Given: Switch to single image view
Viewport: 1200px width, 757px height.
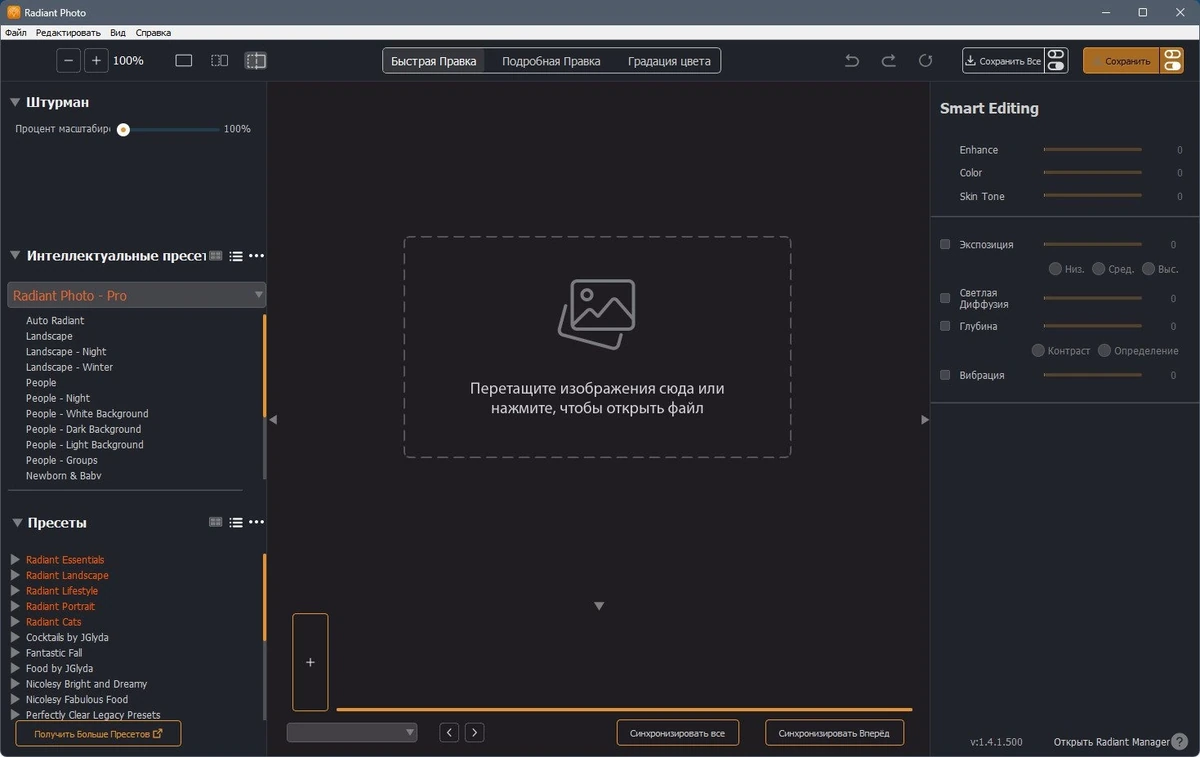Looking at the screenshot, I should (x=184, y=61).
